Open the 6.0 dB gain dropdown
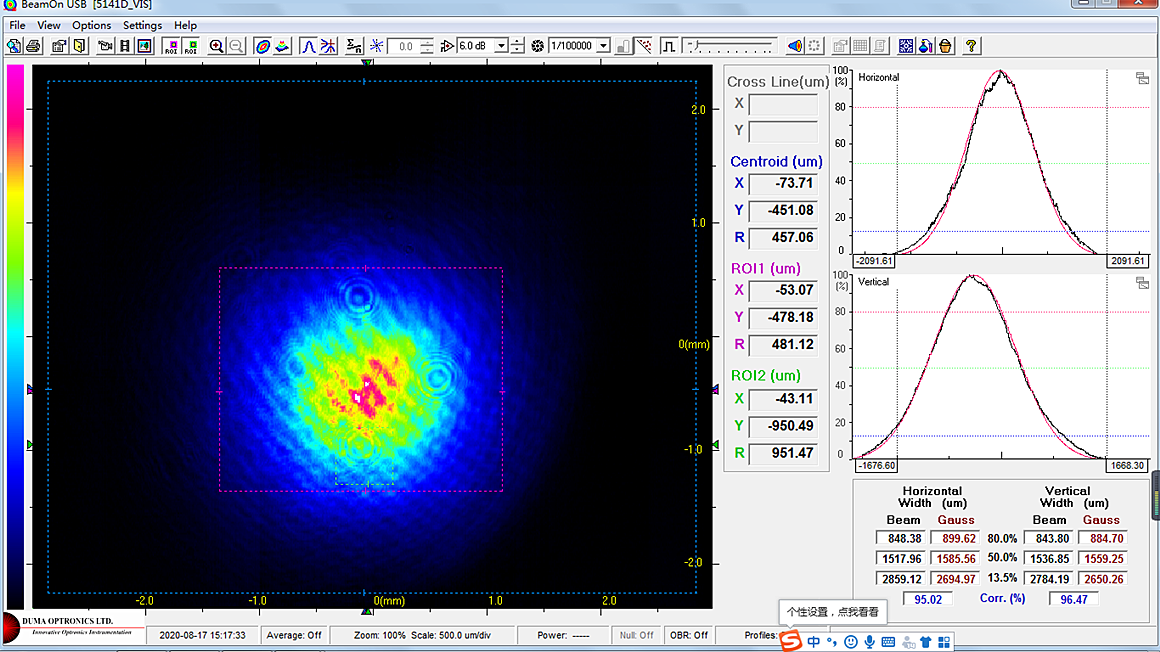Screen dimensions: 1160x652 click(x=502, y=46)
